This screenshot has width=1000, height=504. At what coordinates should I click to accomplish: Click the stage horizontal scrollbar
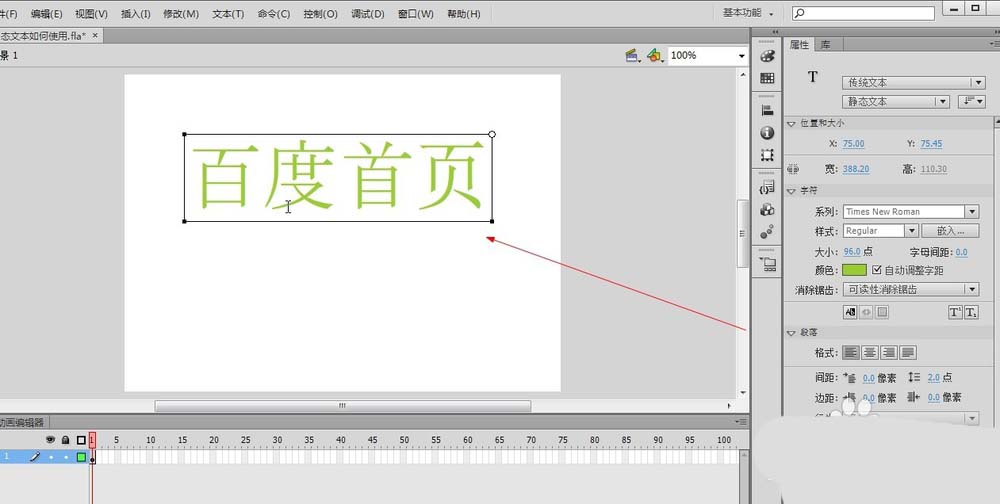click(342, 406)
